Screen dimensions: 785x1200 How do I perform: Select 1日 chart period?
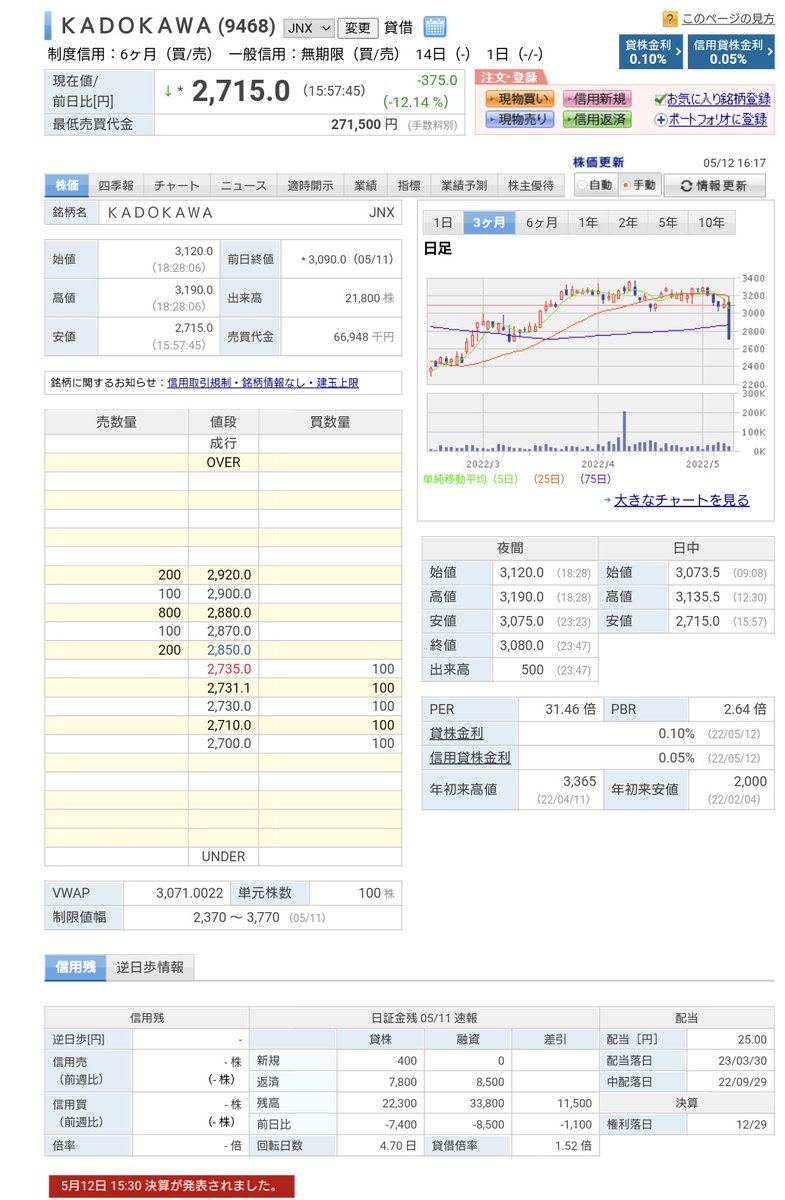pyautogui.click(x=441, y=222)
